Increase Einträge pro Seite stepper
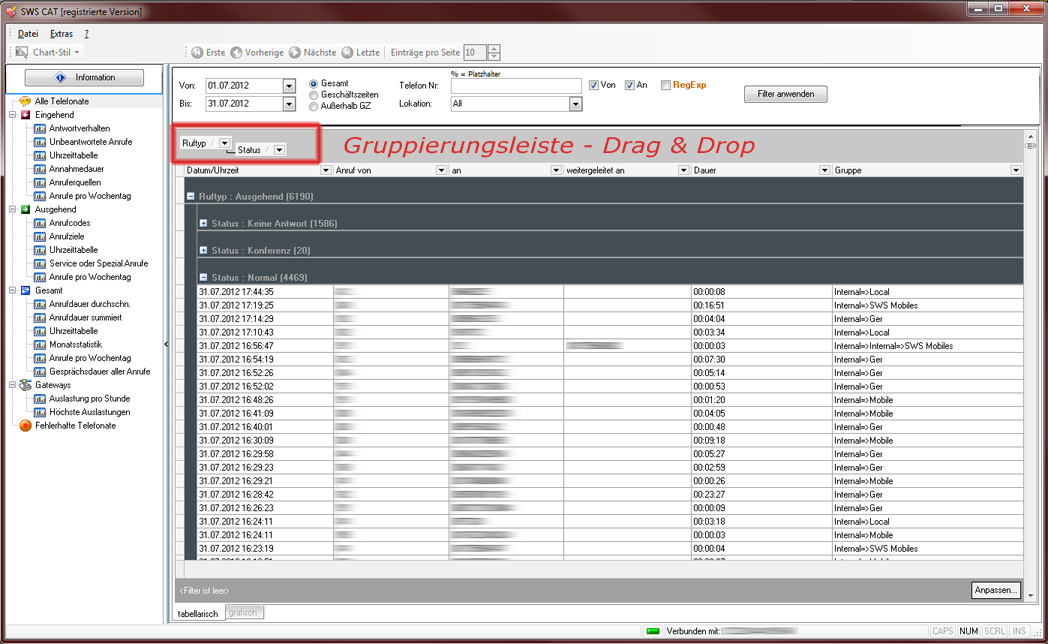1048x644 pixels. click(494, 49)
